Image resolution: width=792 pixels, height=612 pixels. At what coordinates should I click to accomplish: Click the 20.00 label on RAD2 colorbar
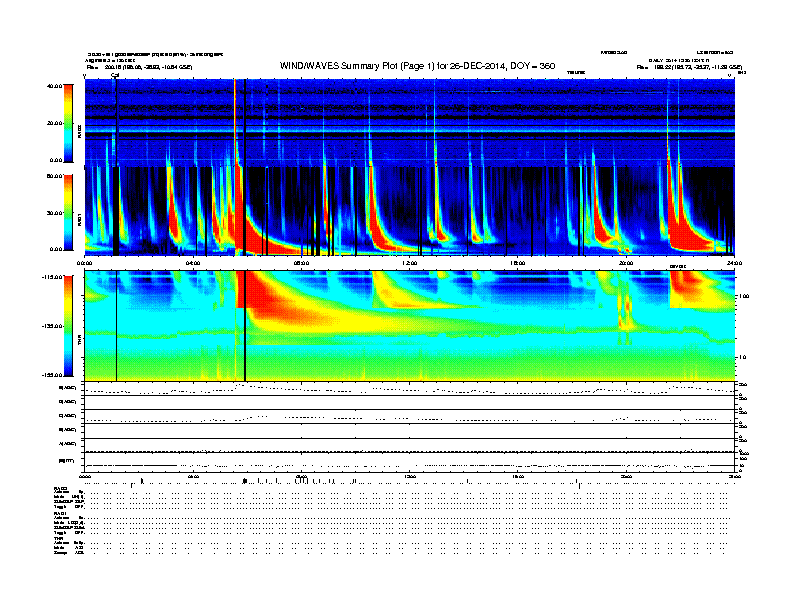pyautogui.click(x=55, y=123)
